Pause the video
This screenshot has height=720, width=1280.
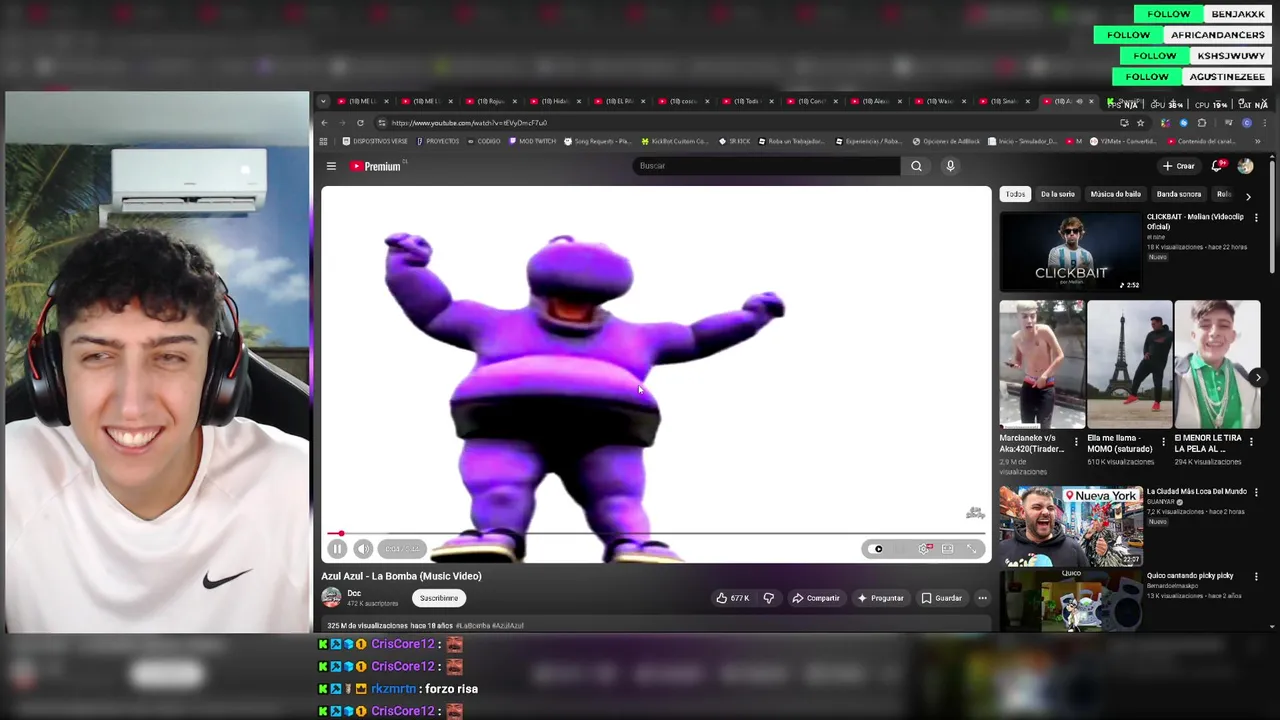tap(337, 548)
